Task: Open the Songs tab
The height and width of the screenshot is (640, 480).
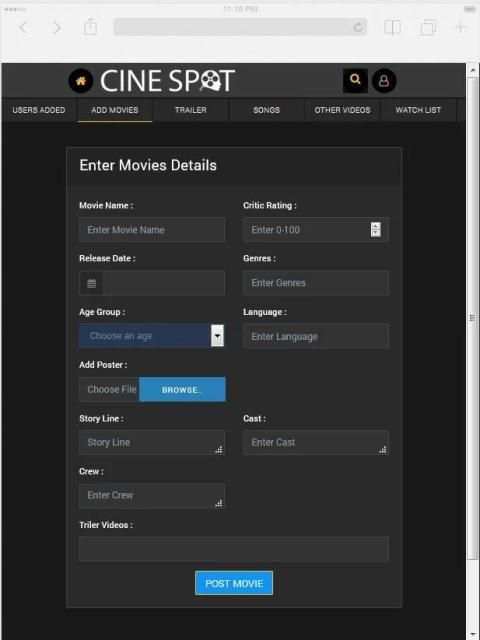Action: point(266,110)
